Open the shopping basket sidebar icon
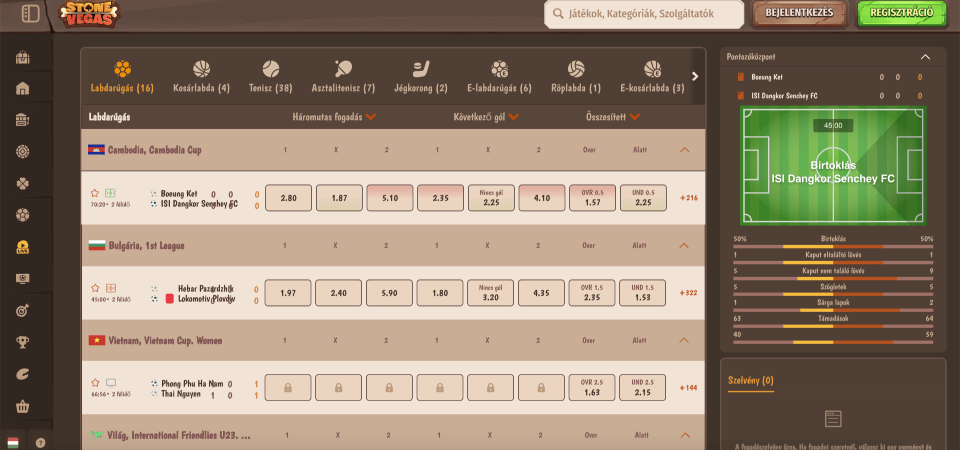The width and height of the screenshot is (960, 450). tap(23, 407)
